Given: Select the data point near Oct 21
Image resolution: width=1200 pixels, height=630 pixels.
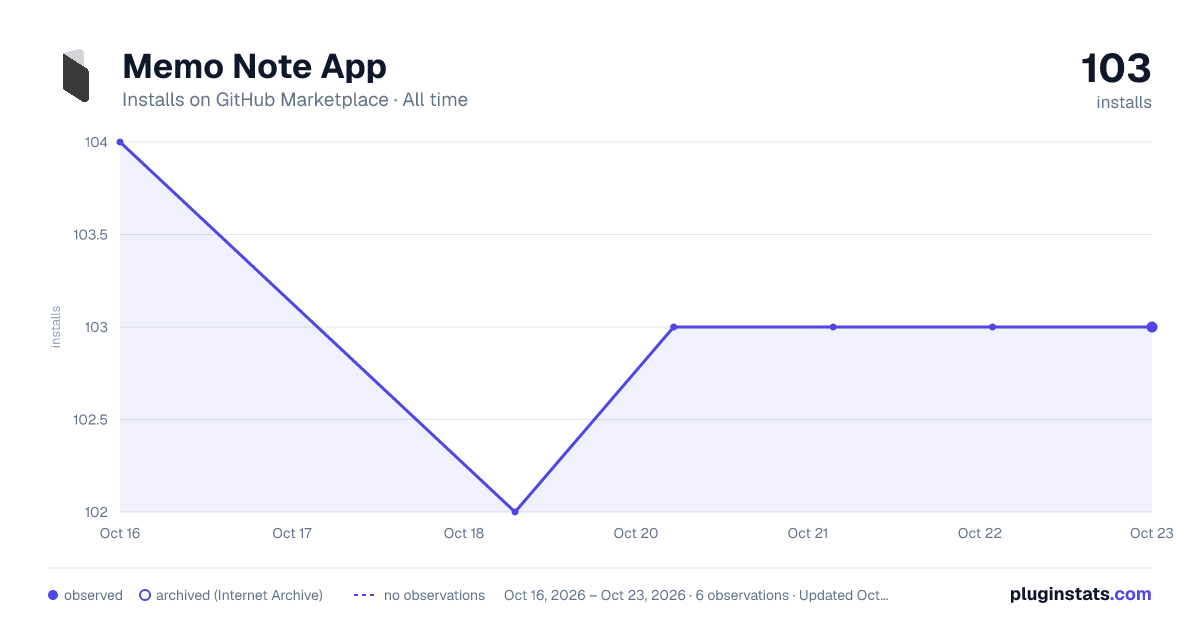Looking at the screenshot, I should point(833,327).
